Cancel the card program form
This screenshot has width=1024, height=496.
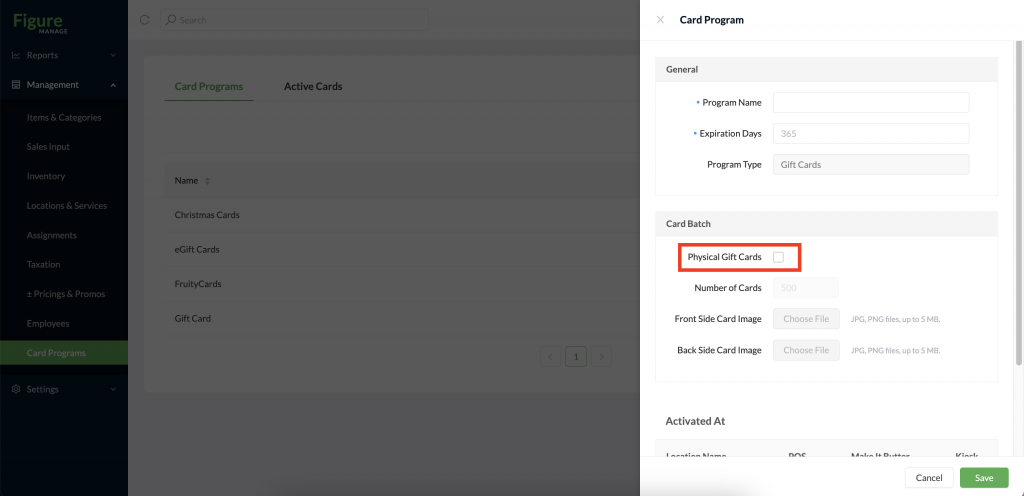[x=929, y=478]
